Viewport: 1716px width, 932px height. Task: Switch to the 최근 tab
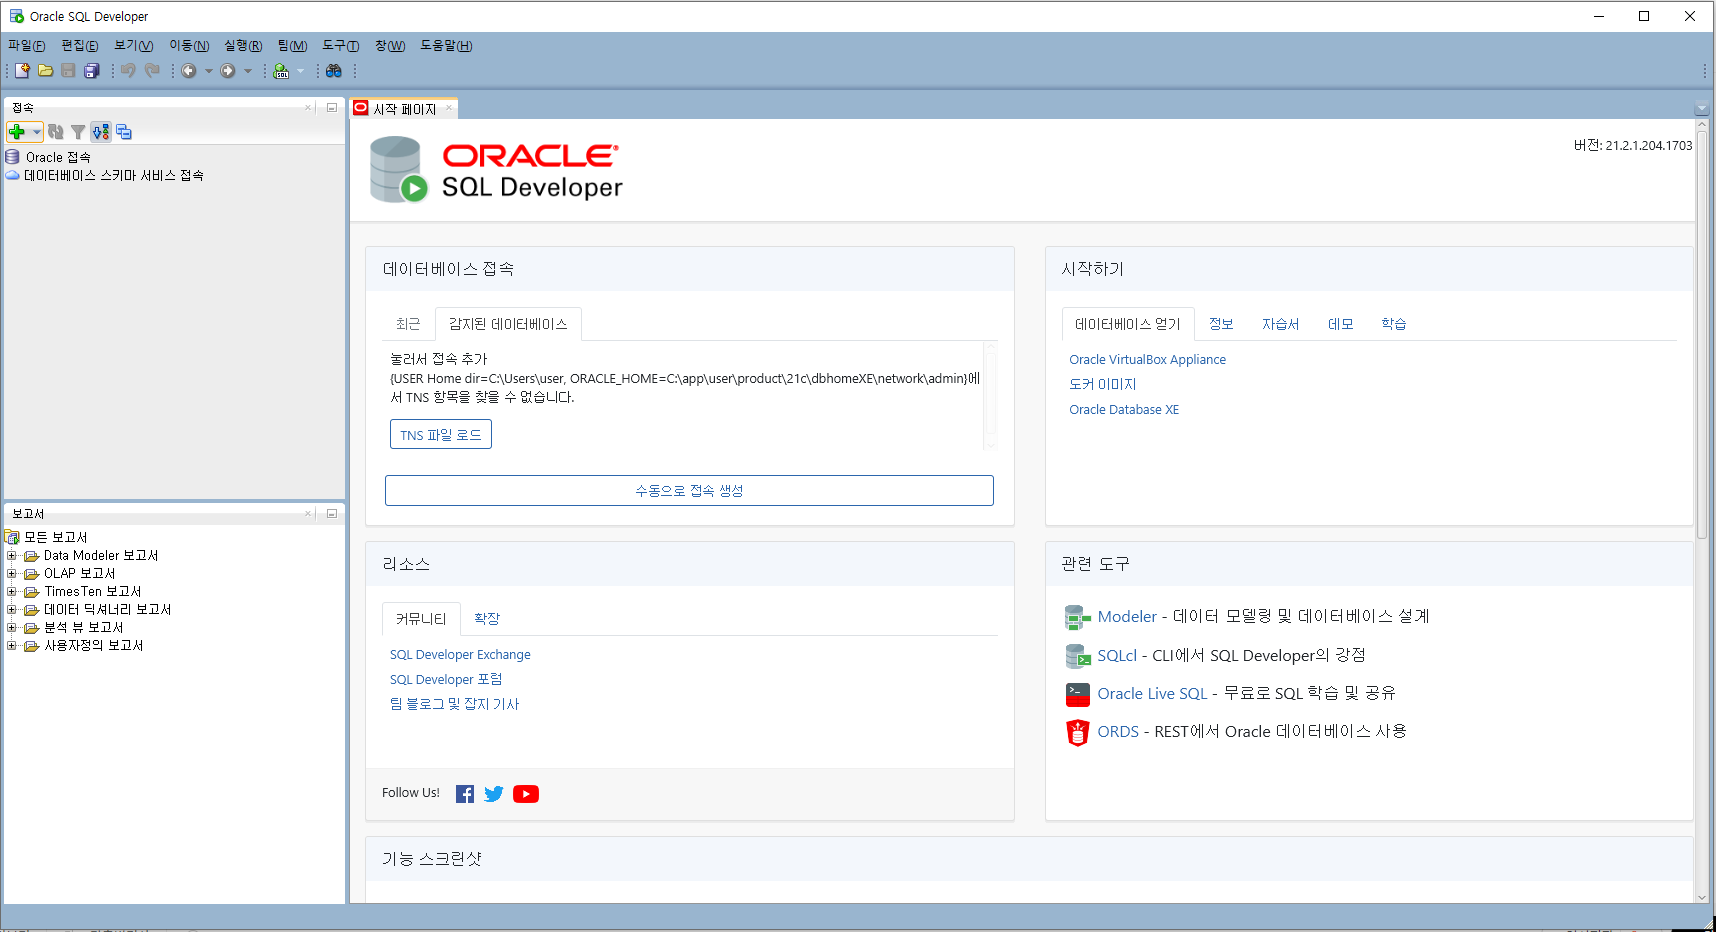tap(408, 324)
